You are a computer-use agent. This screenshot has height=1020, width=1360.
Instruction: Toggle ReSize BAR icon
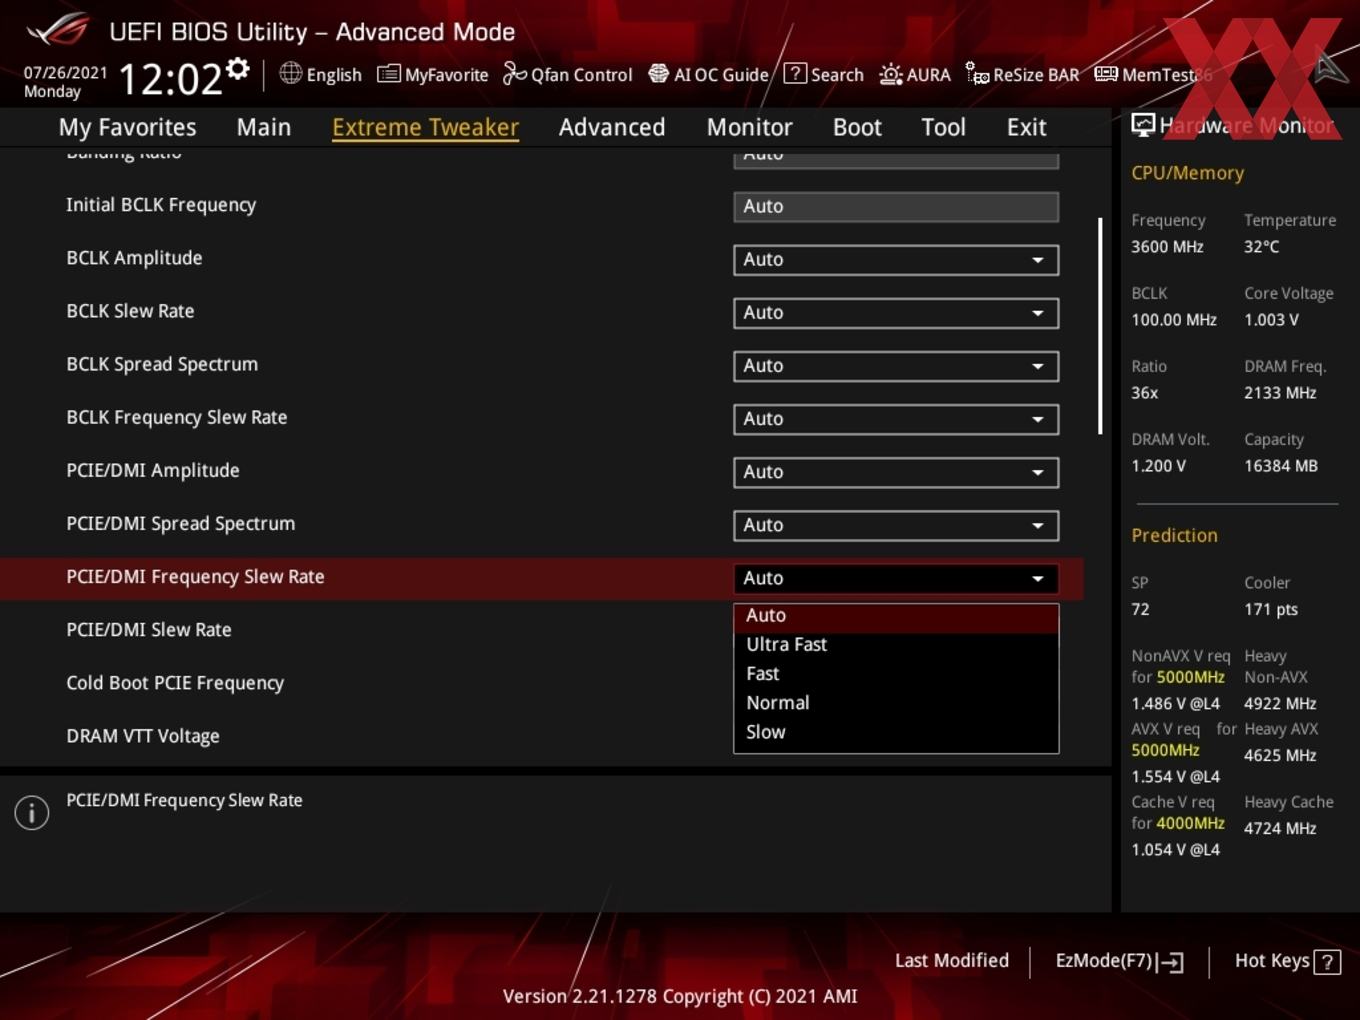coord(977,73)
